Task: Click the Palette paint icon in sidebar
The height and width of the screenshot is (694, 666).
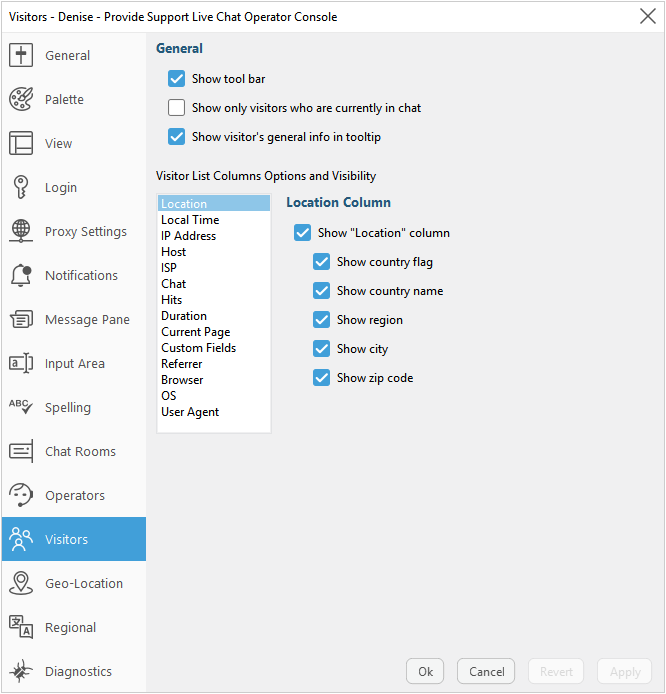Action: click(x=21, y=99)
